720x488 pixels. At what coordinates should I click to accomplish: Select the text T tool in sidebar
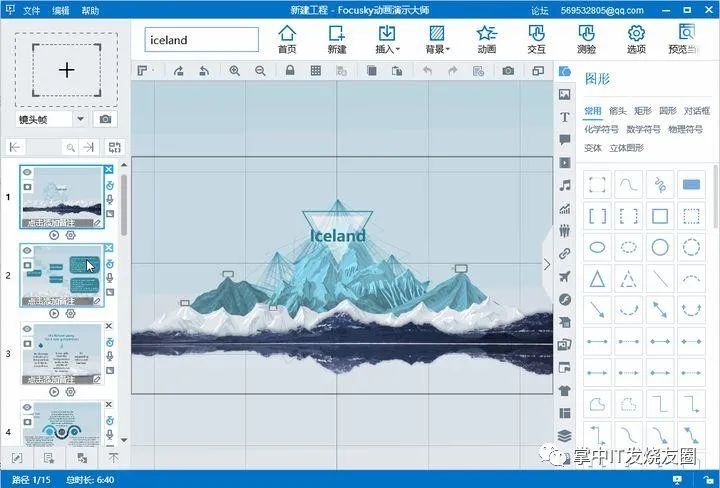565,117
